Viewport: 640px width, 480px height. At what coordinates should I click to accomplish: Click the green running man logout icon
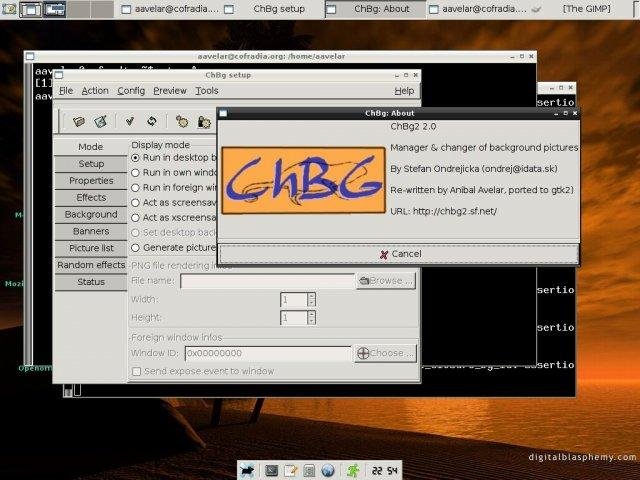click(x=353, y=471)
